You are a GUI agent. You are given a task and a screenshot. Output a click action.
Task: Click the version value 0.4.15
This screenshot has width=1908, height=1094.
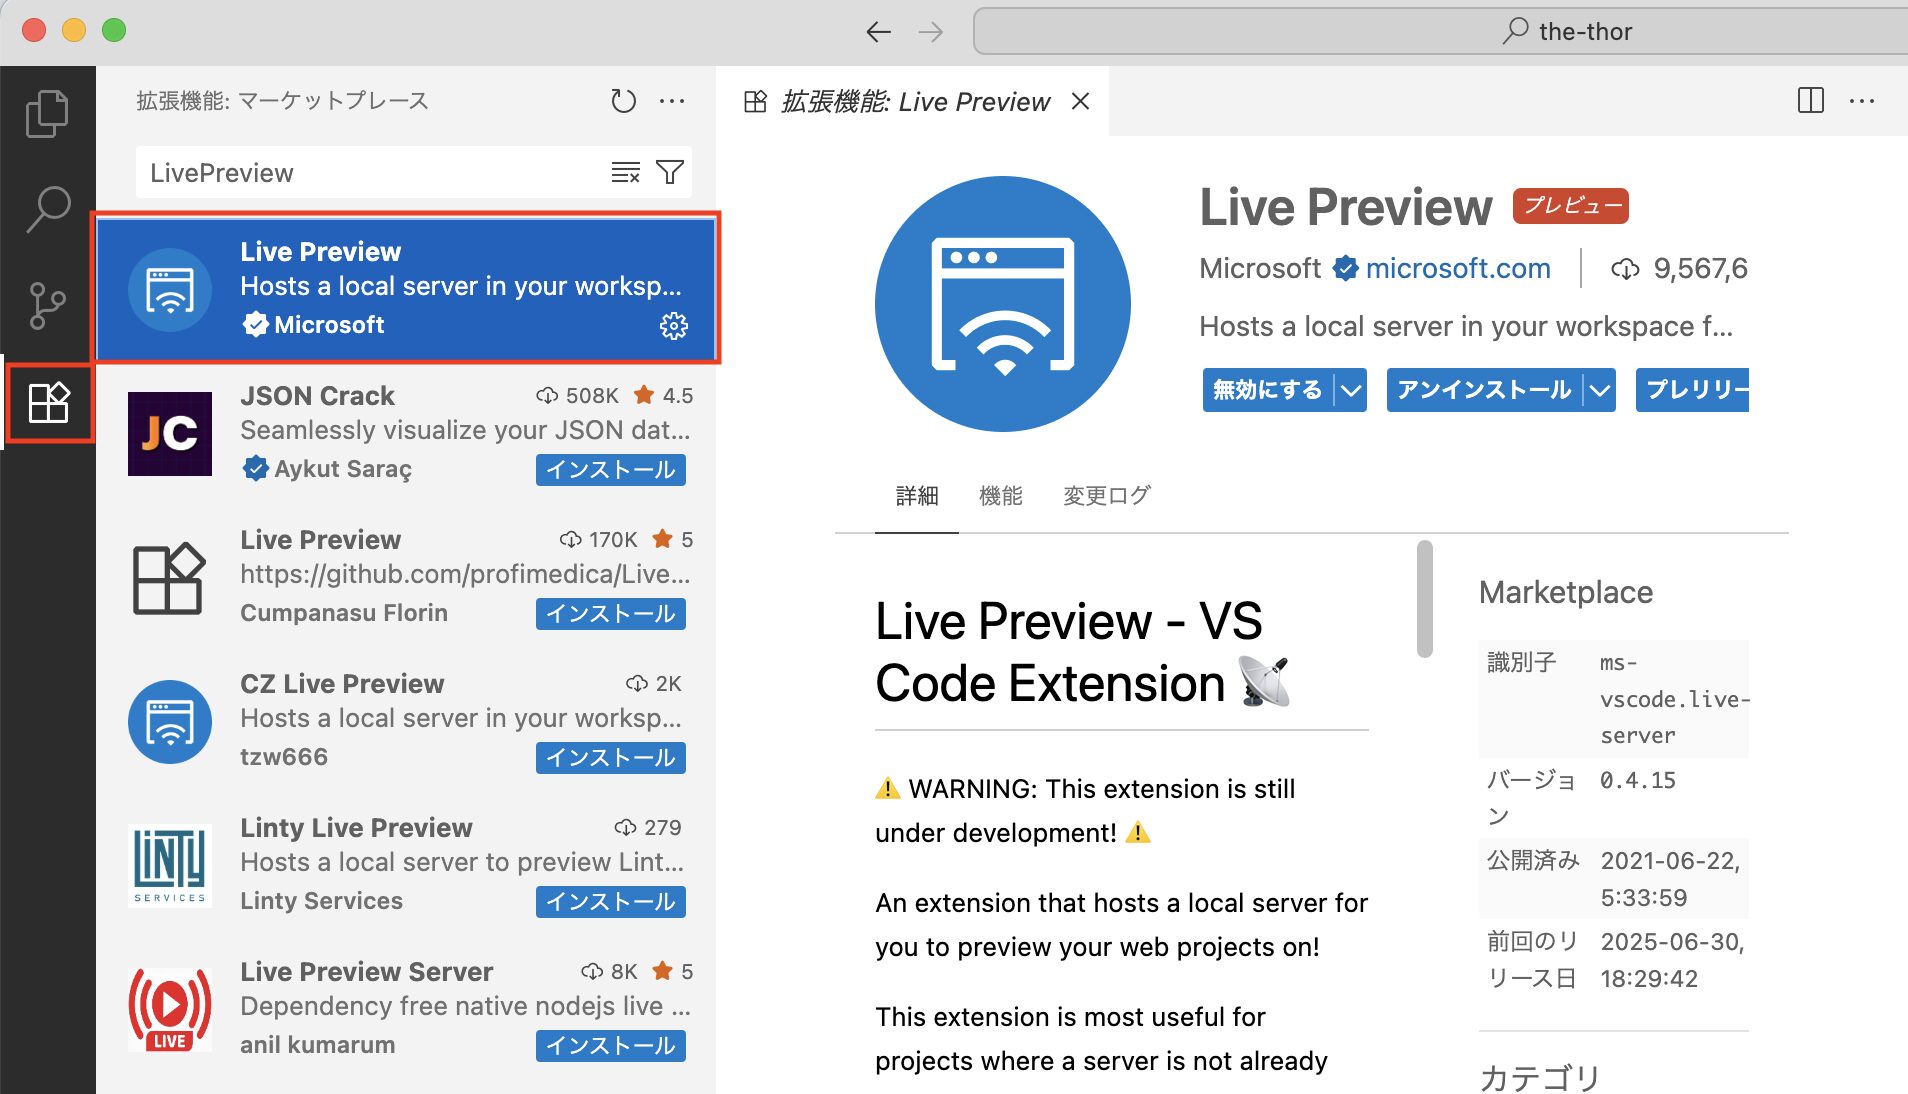coord(1638,780)
